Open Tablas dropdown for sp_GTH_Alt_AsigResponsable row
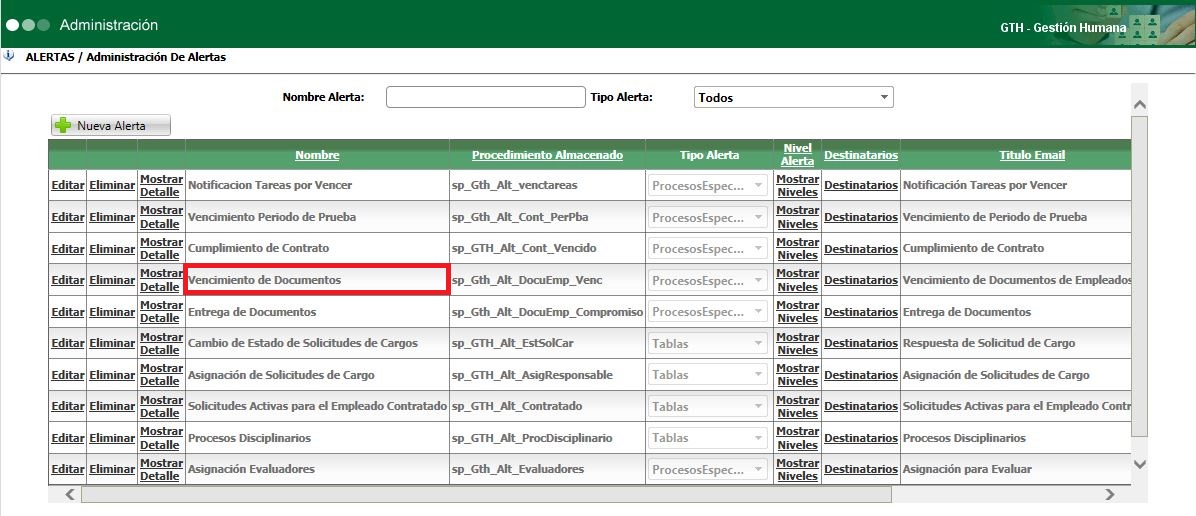This screenshot has height=516, width=1196. [709, 375]
